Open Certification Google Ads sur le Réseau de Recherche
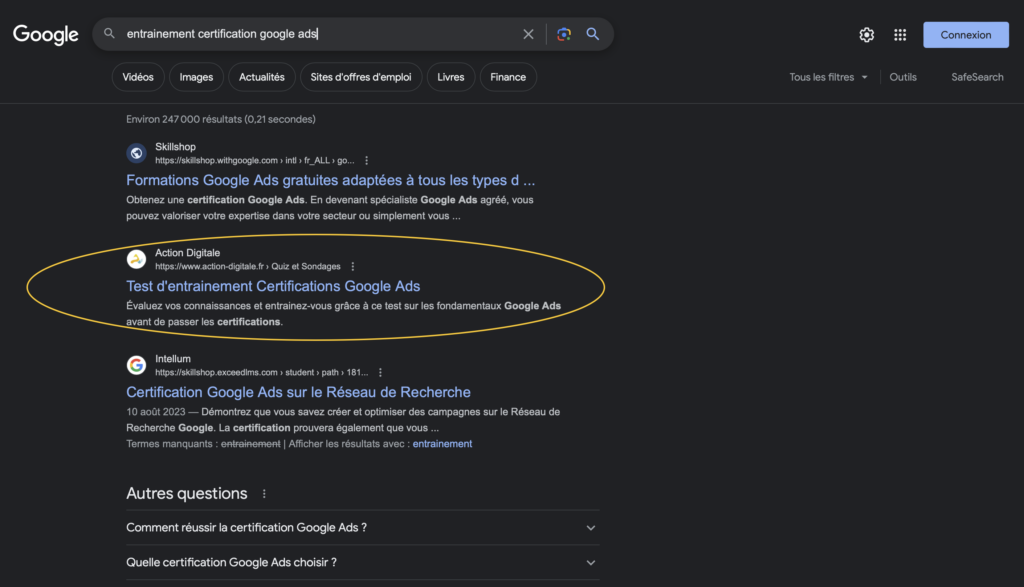 click(298, 392)
